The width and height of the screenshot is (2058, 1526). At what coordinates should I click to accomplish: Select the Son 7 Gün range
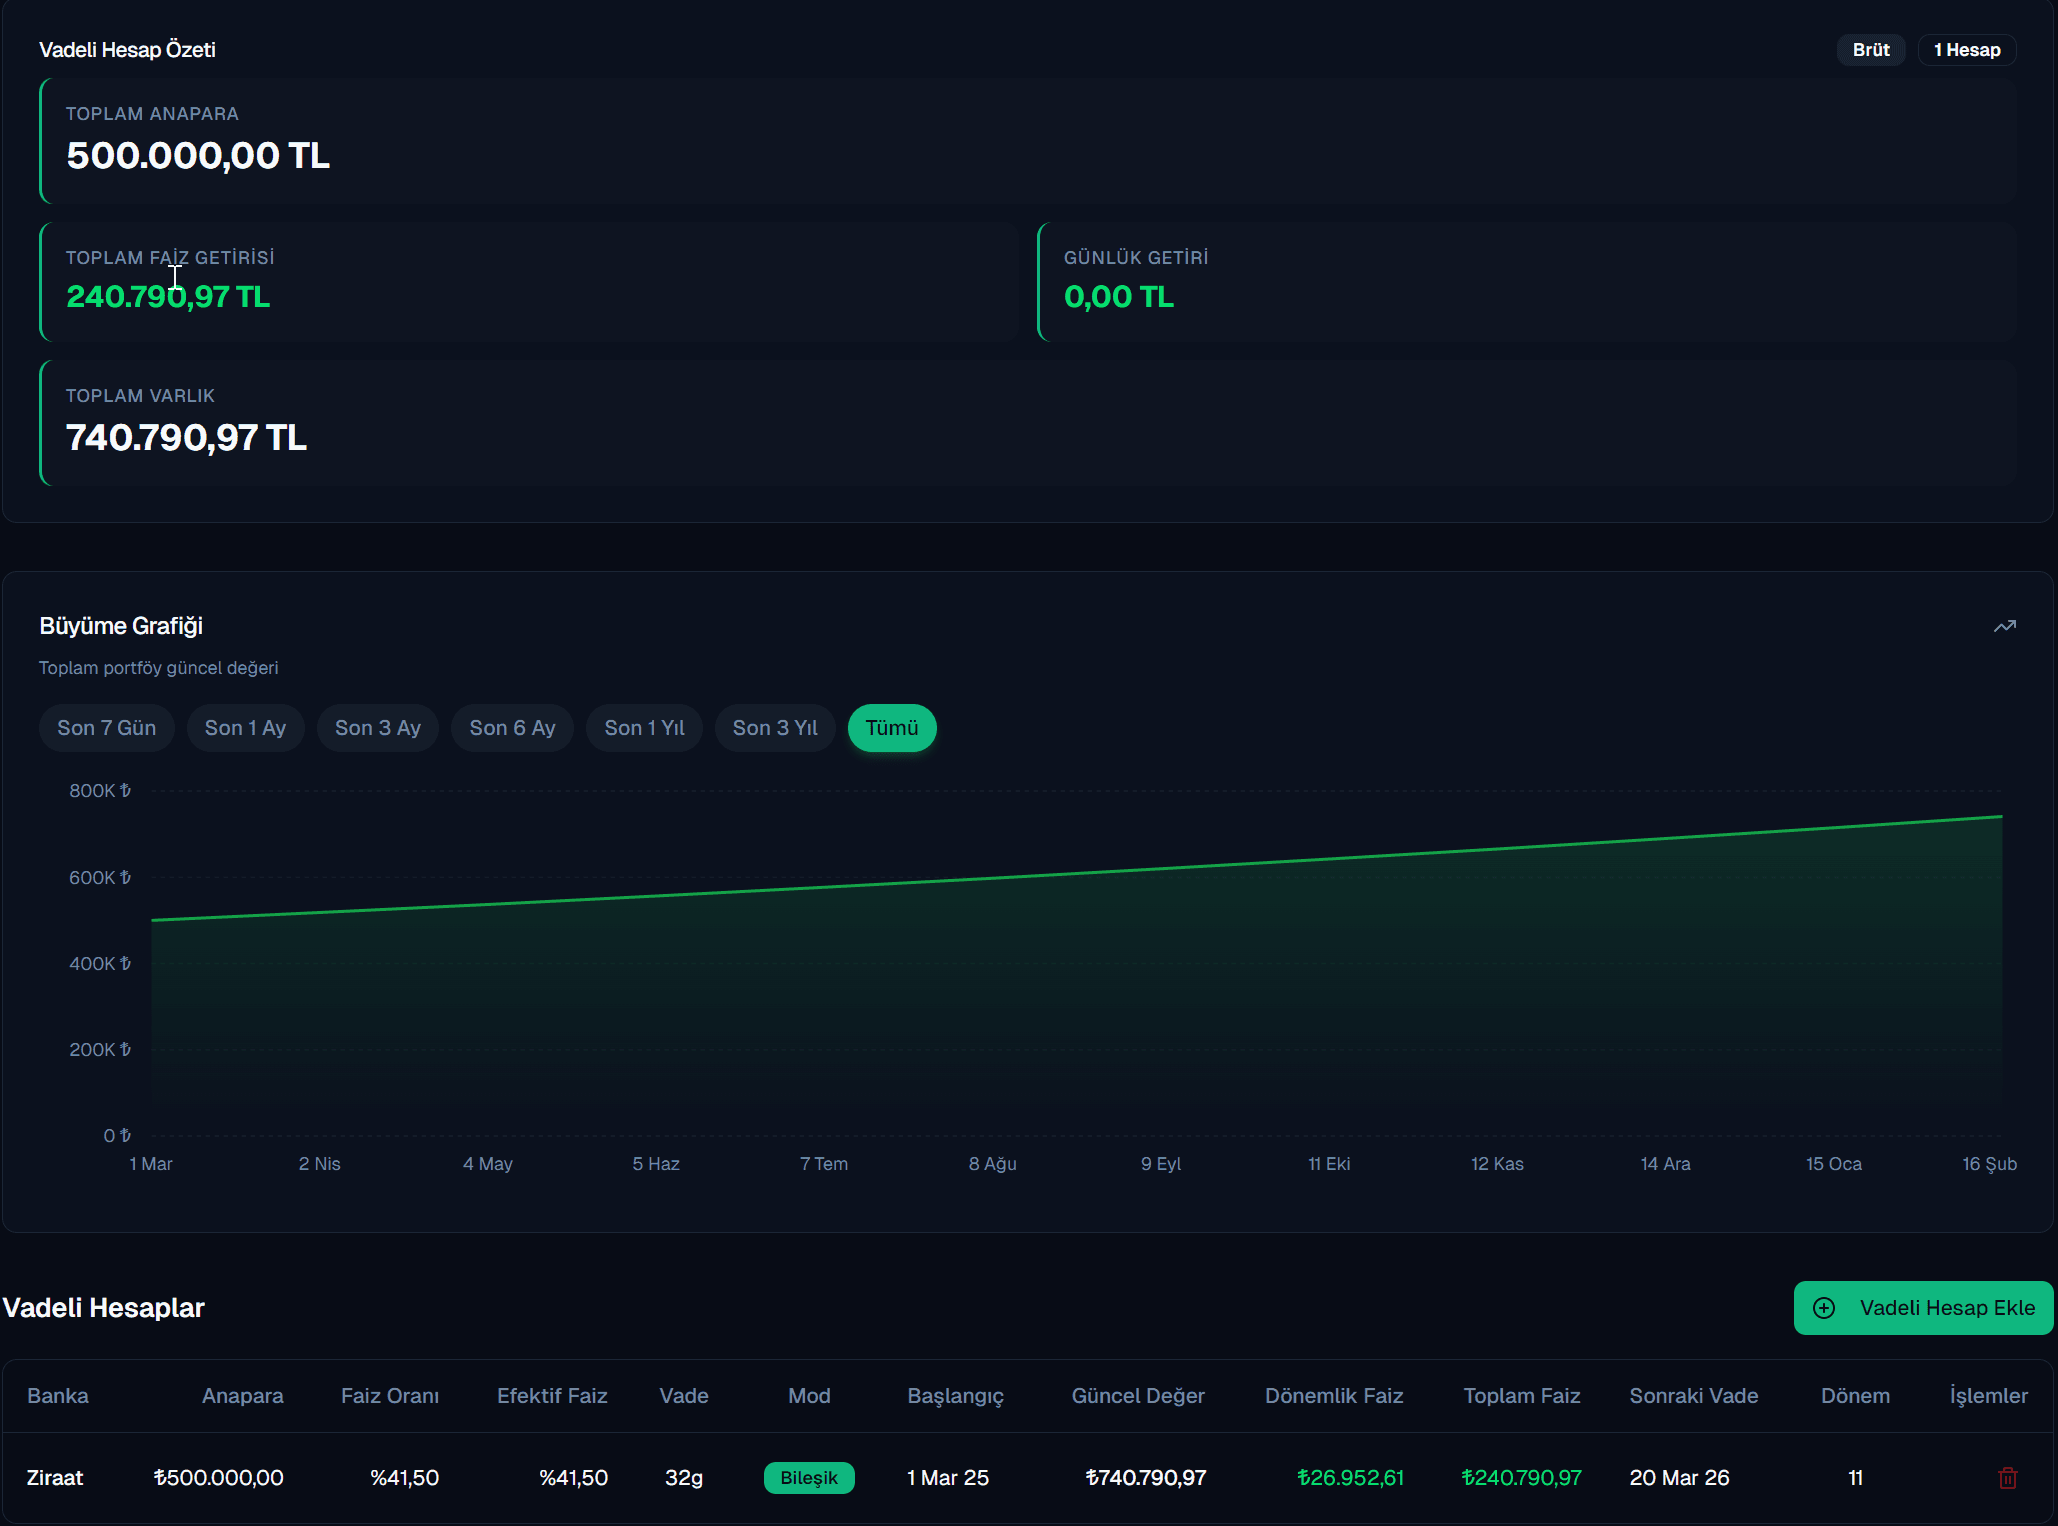coord(106,728)
